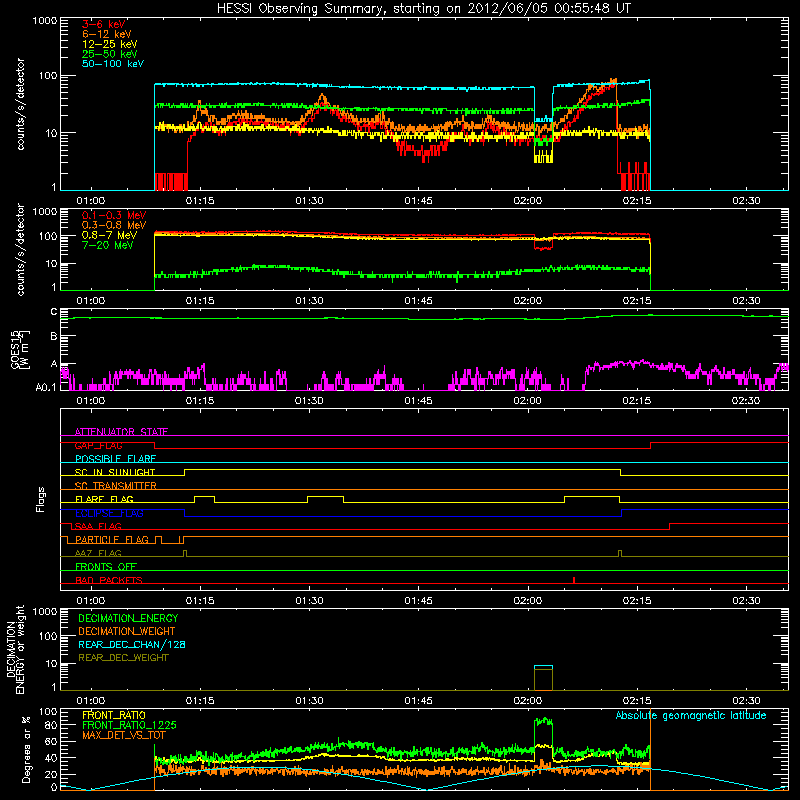This screenshot has height=800, width=800.
Task: Click the DECIMATION_WEIGHT legend label
Action: click(x=127, y=631)
